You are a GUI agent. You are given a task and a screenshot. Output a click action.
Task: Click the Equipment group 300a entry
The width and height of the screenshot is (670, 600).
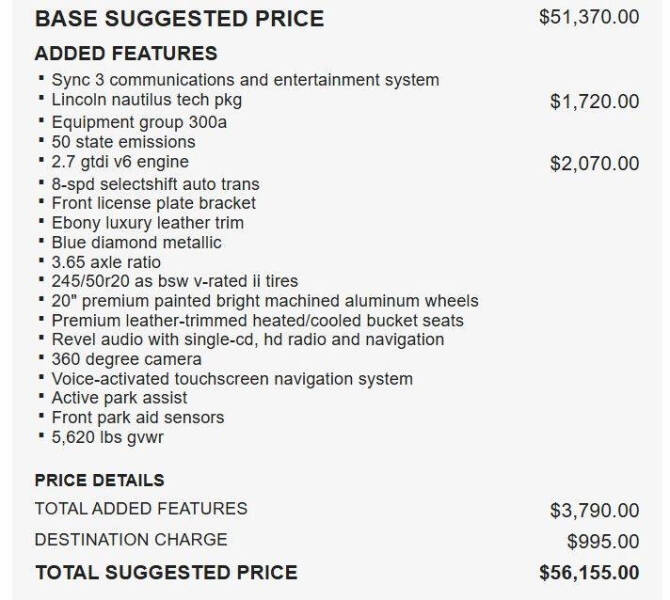tap(139, 123)
